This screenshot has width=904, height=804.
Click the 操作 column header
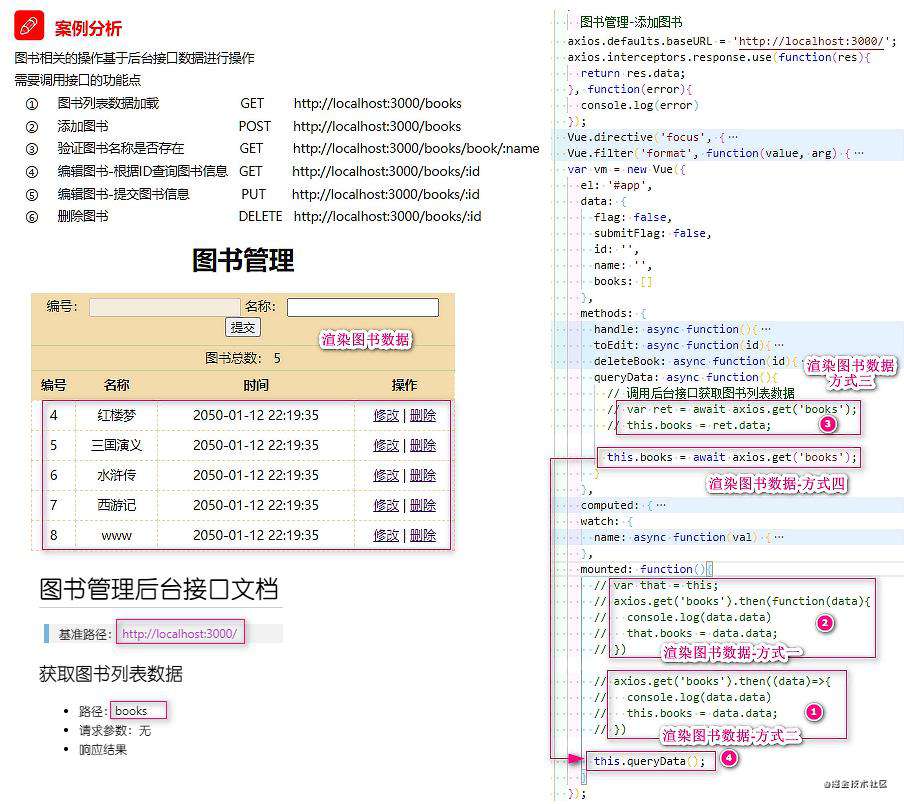(x=404, y=385)
